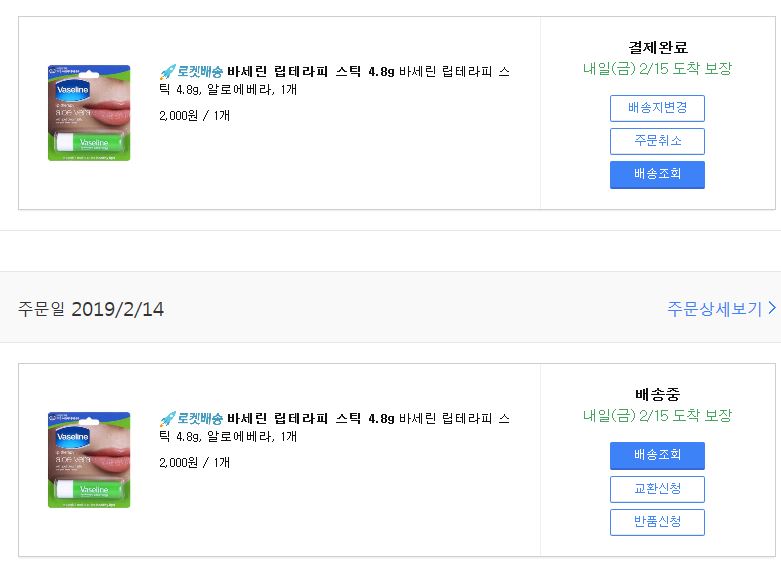Click the 주문일 2019/2/14 order date heading
This screenshot has width=781, height=568.
91,309
